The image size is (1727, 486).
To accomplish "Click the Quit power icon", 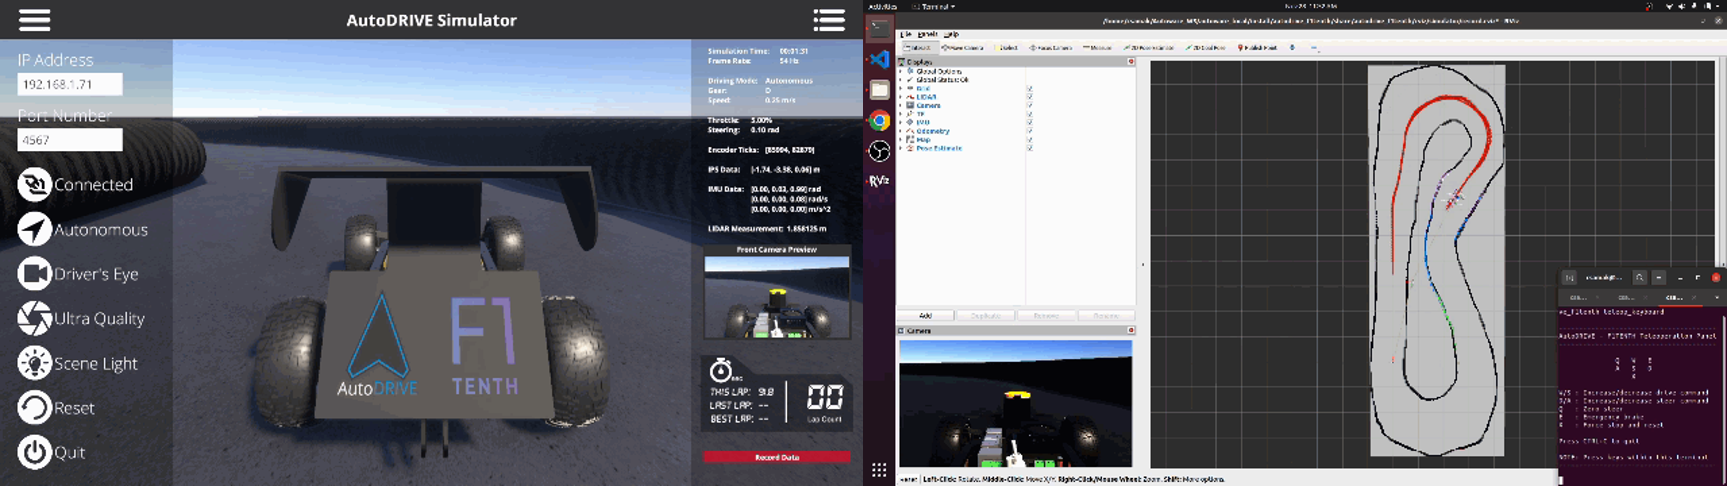I will [x=34, y=452].
